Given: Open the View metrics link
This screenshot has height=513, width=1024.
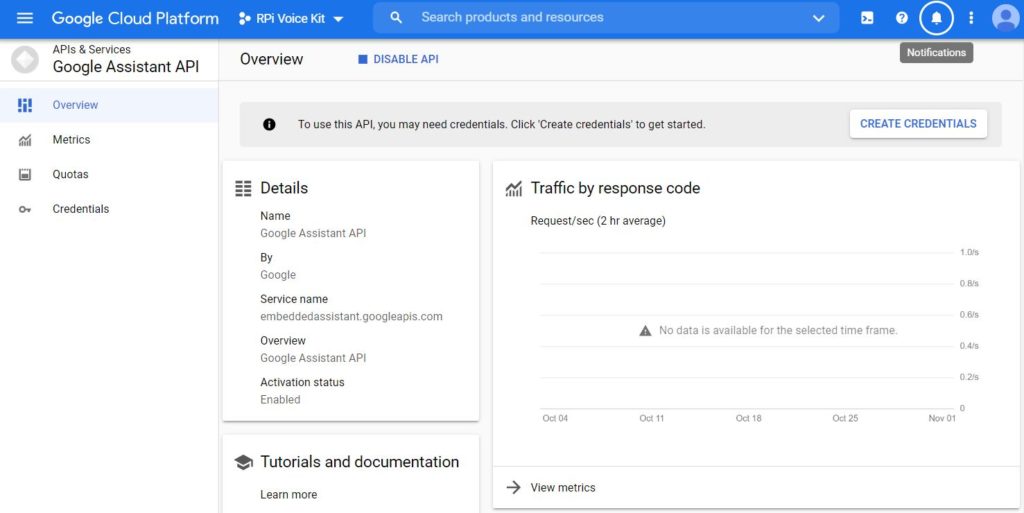Looking at the screenshot, I should [563, 488].
